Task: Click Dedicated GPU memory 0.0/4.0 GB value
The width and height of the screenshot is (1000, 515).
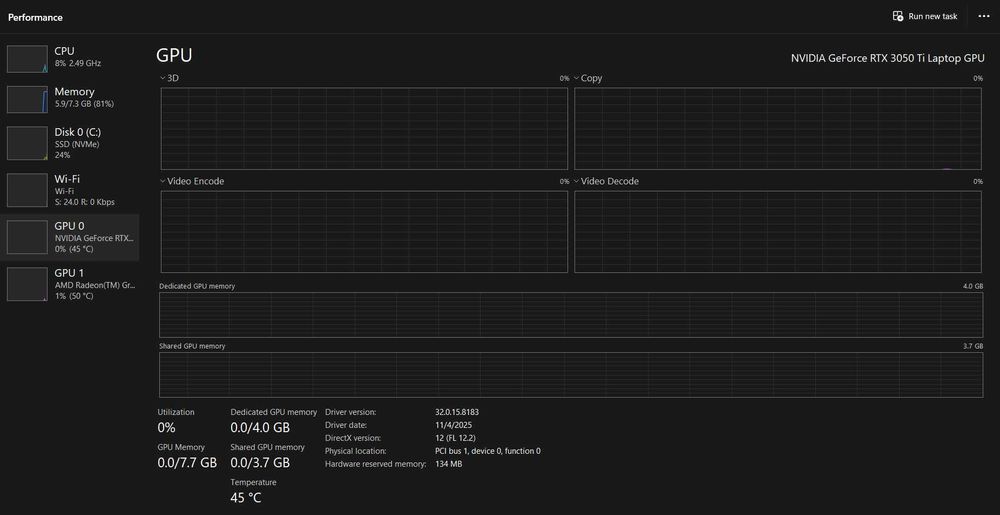Action: pos(260,428)
